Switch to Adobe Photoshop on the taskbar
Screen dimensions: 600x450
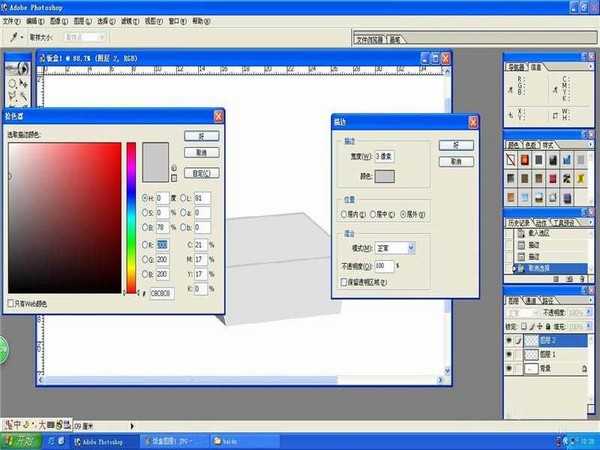coord(103,442)
